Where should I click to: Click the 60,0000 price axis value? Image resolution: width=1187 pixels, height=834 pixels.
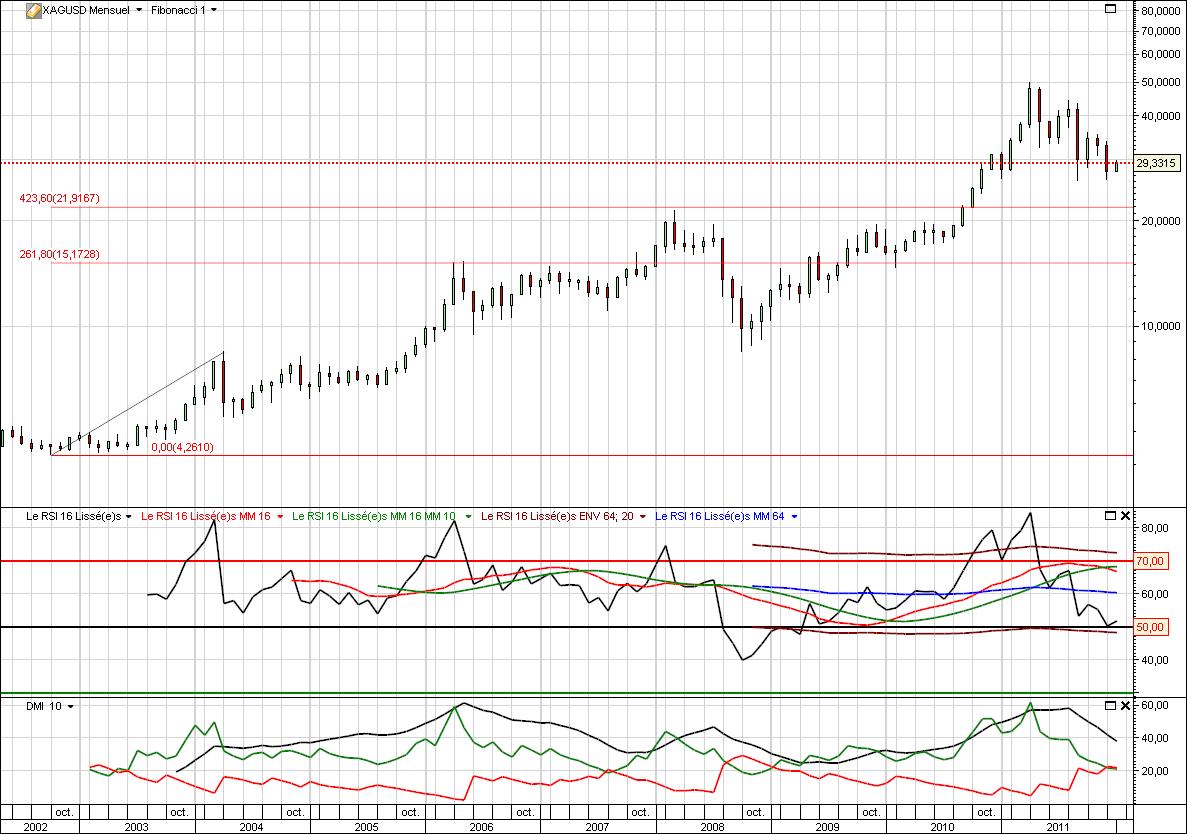tap(1161, 54)
